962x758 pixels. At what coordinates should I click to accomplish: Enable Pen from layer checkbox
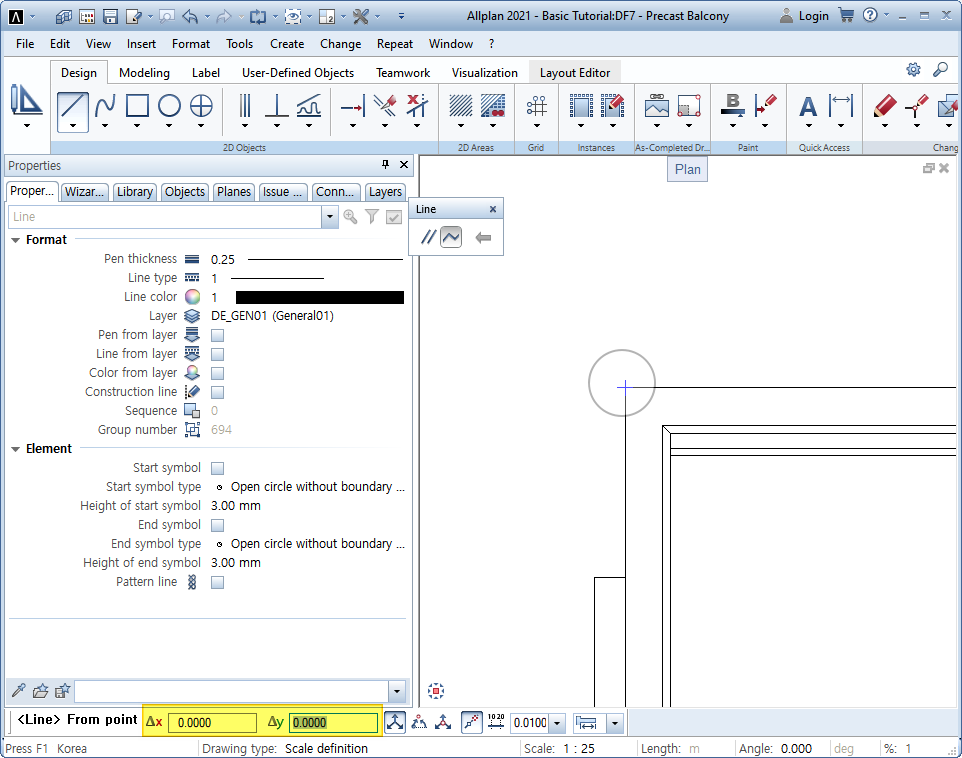click(217, 335)
